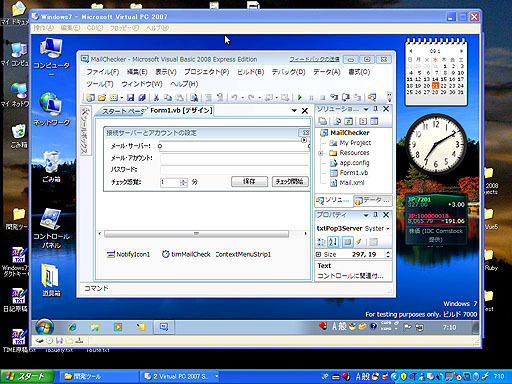Select Form1.vb in Solution Explorer
The height and width of the screenshot is (384, 512).
click(x=349, y=173)
